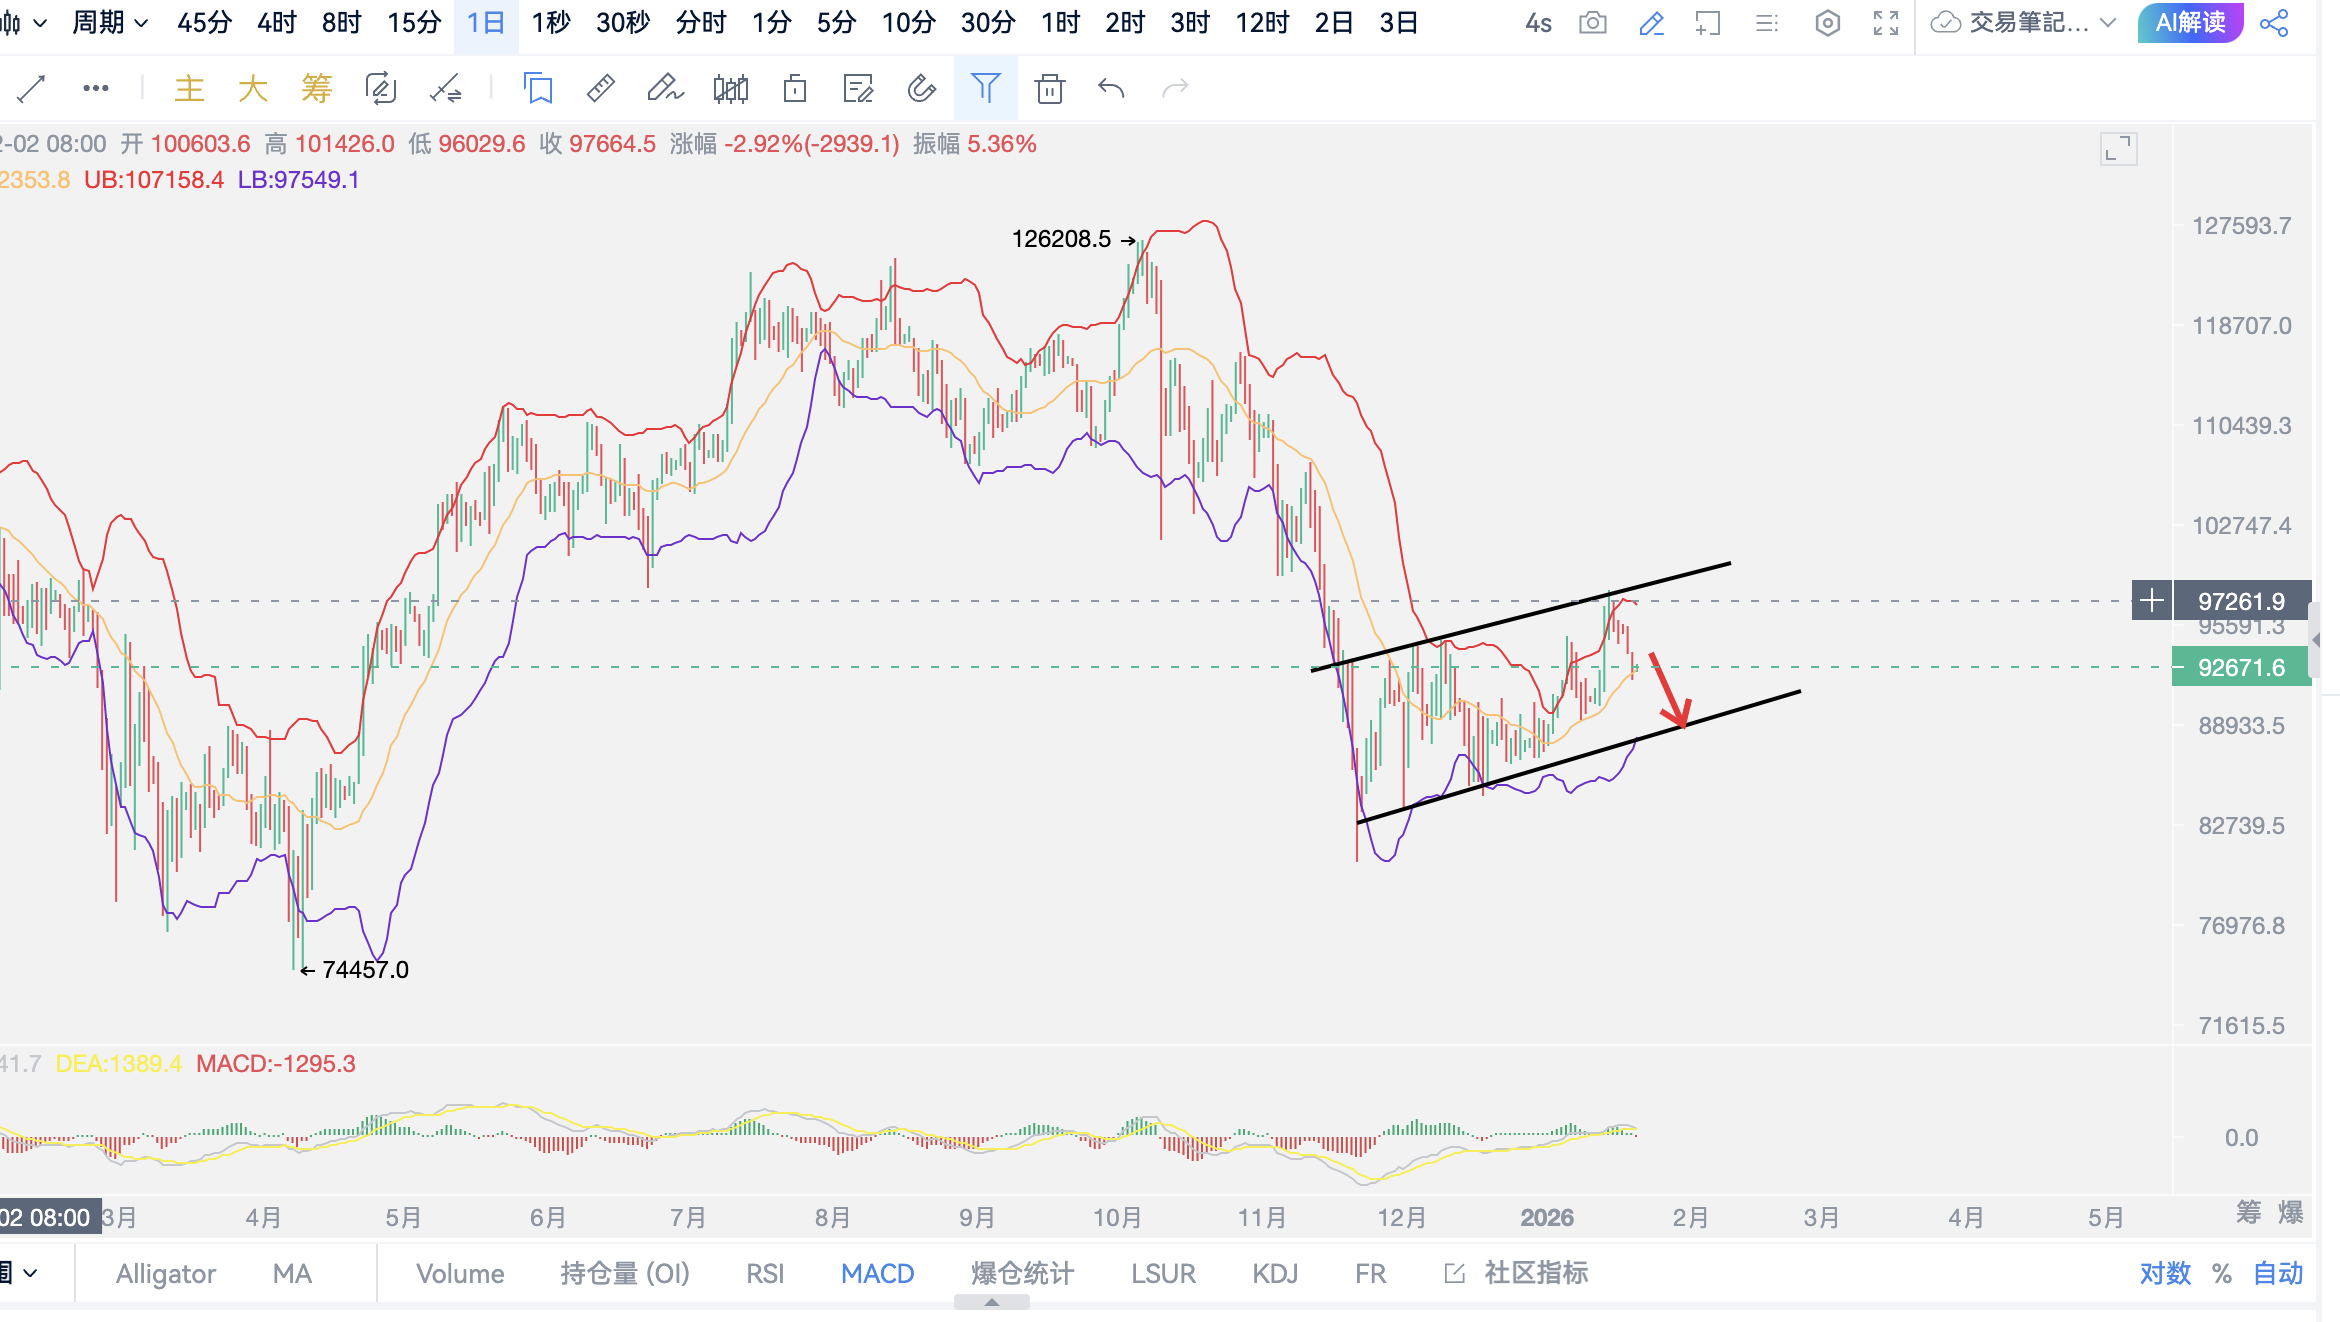Click the undo arrow icon

point(1111,89)
